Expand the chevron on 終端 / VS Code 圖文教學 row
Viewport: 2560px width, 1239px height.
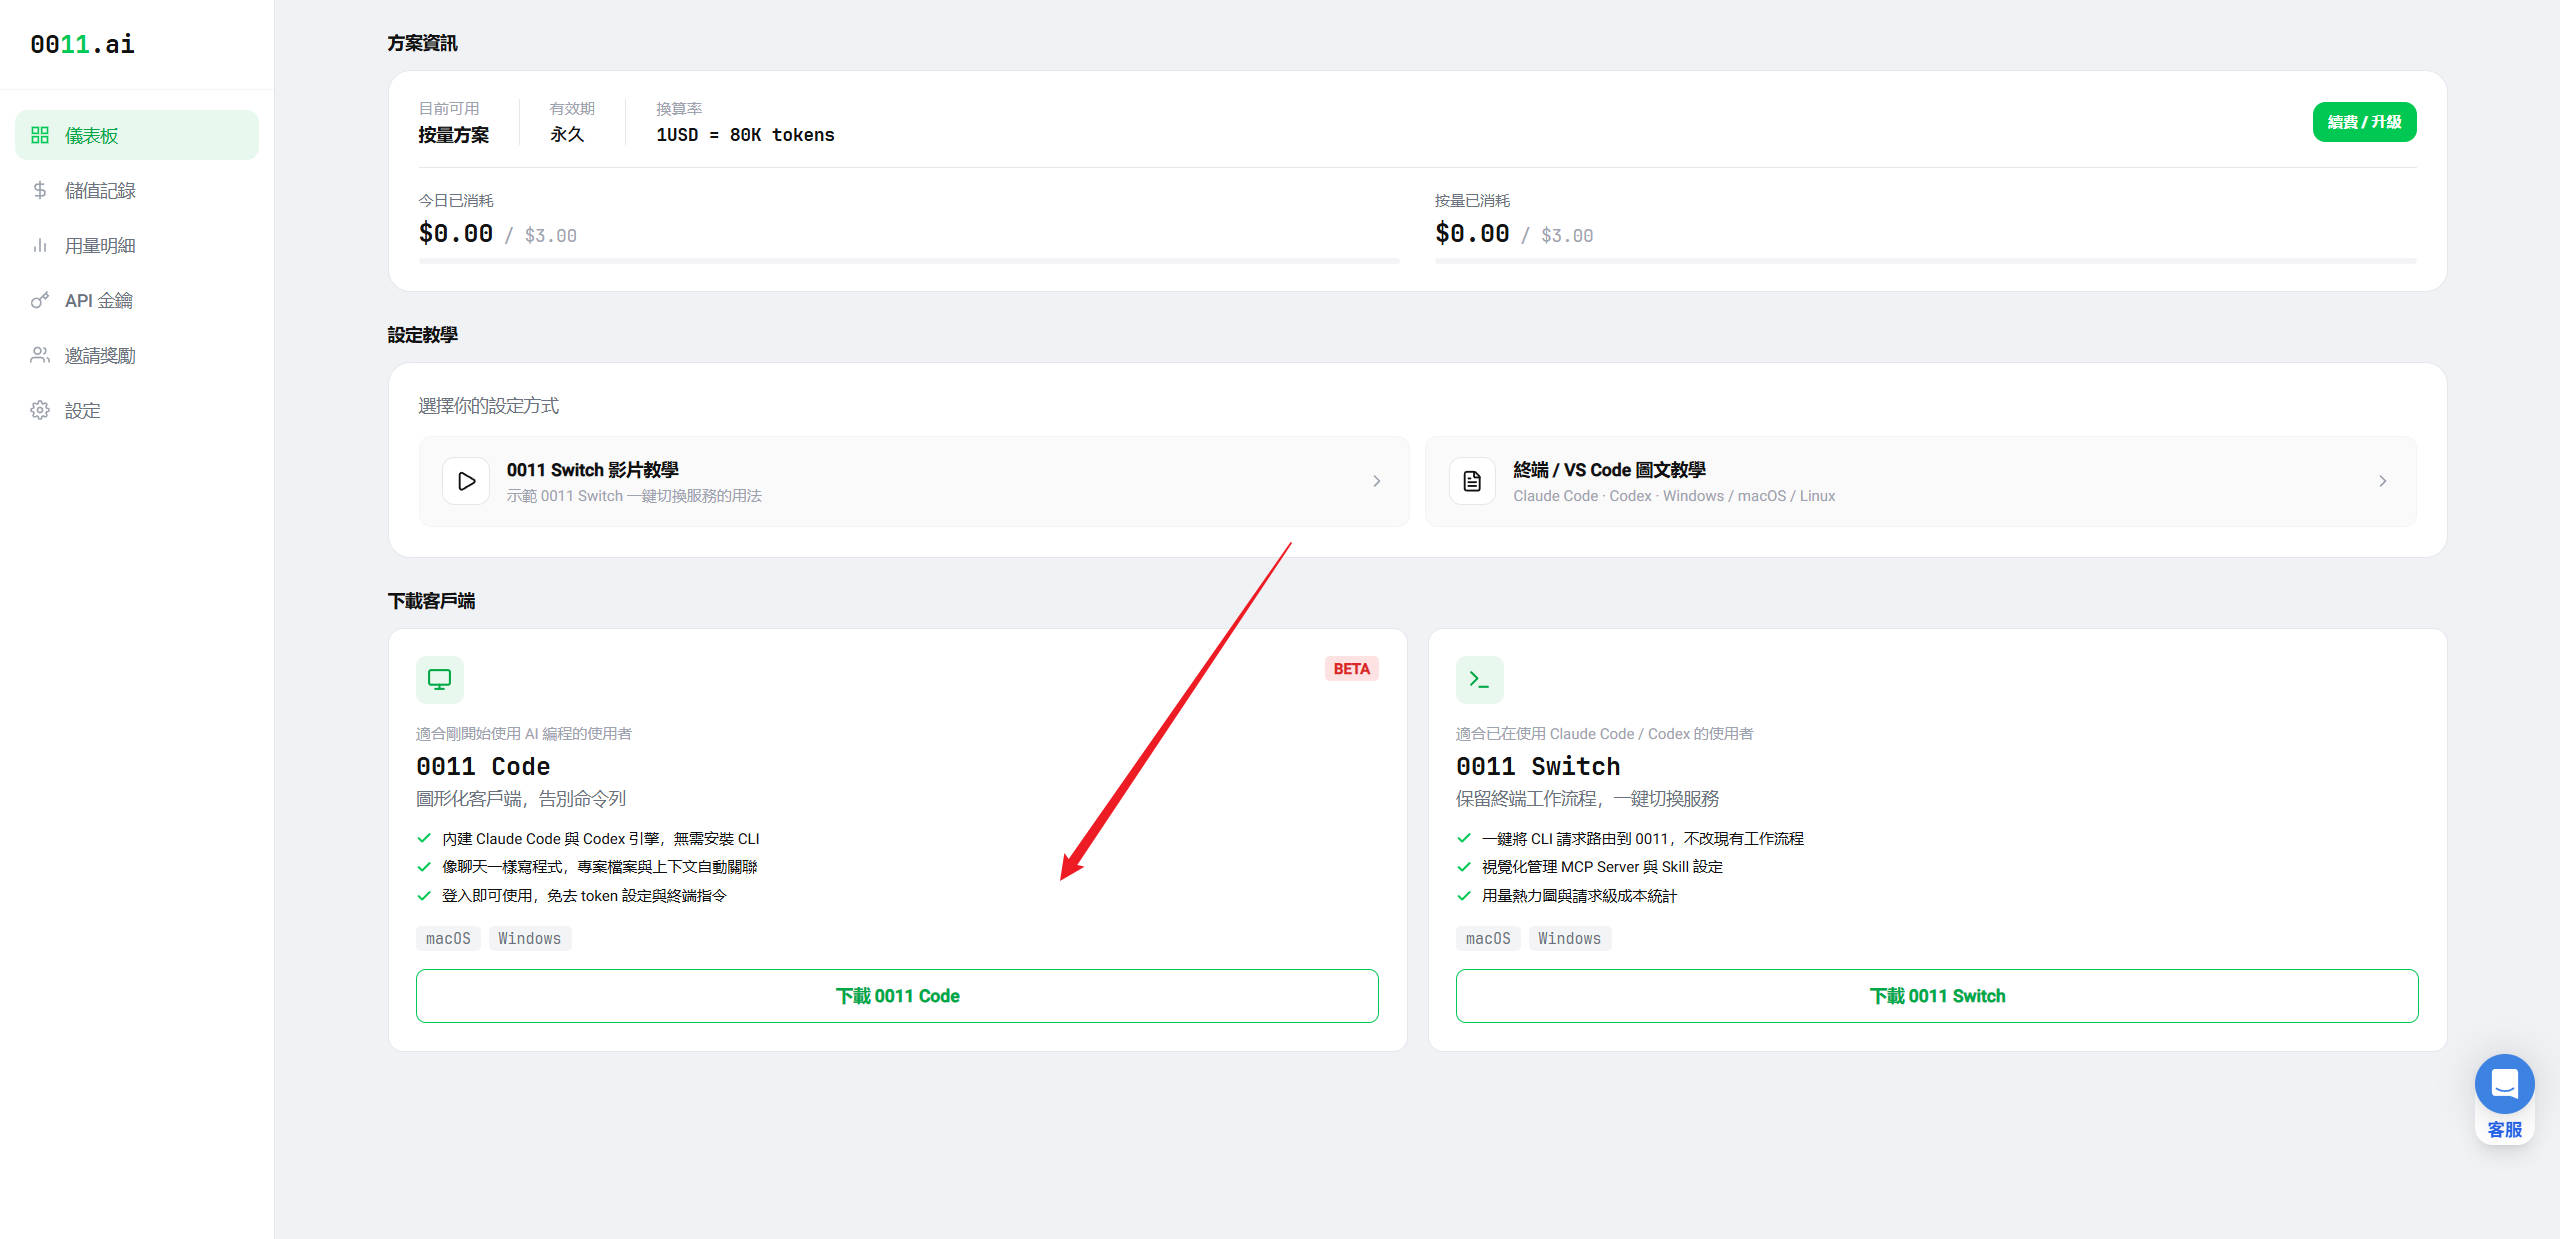click(2383, 481)
